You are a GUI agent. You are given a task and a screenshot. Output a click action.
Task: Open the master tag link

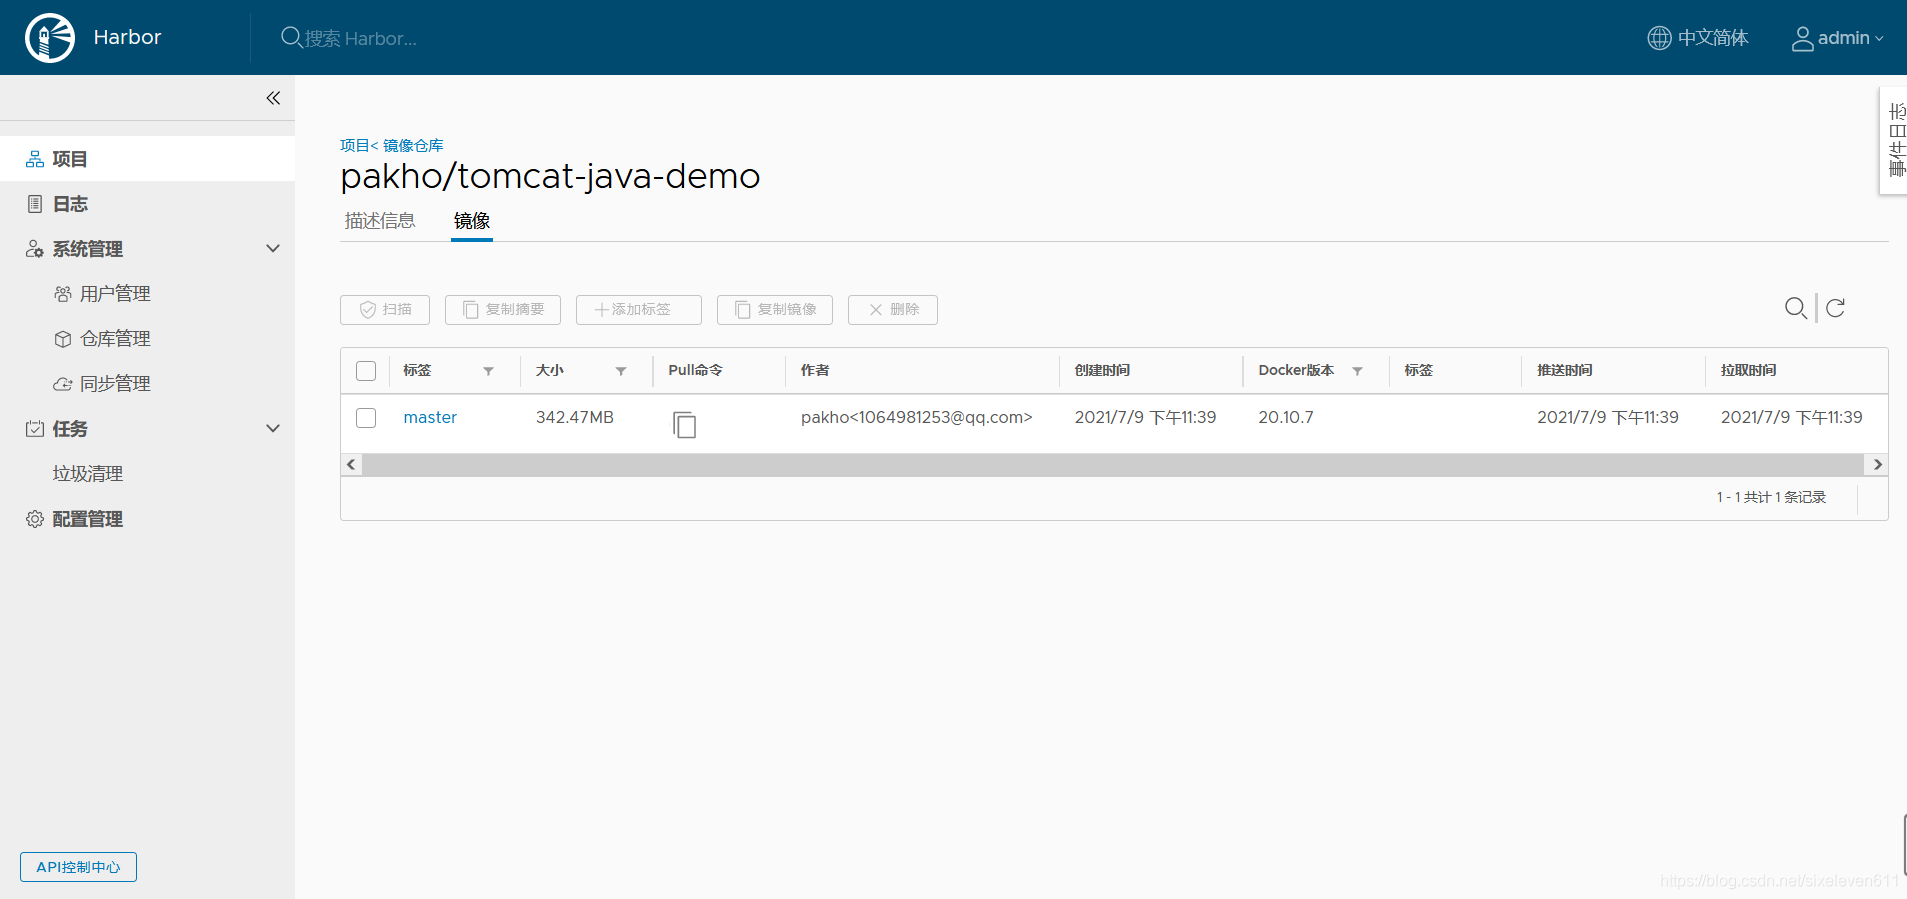(x=430, y=417)
